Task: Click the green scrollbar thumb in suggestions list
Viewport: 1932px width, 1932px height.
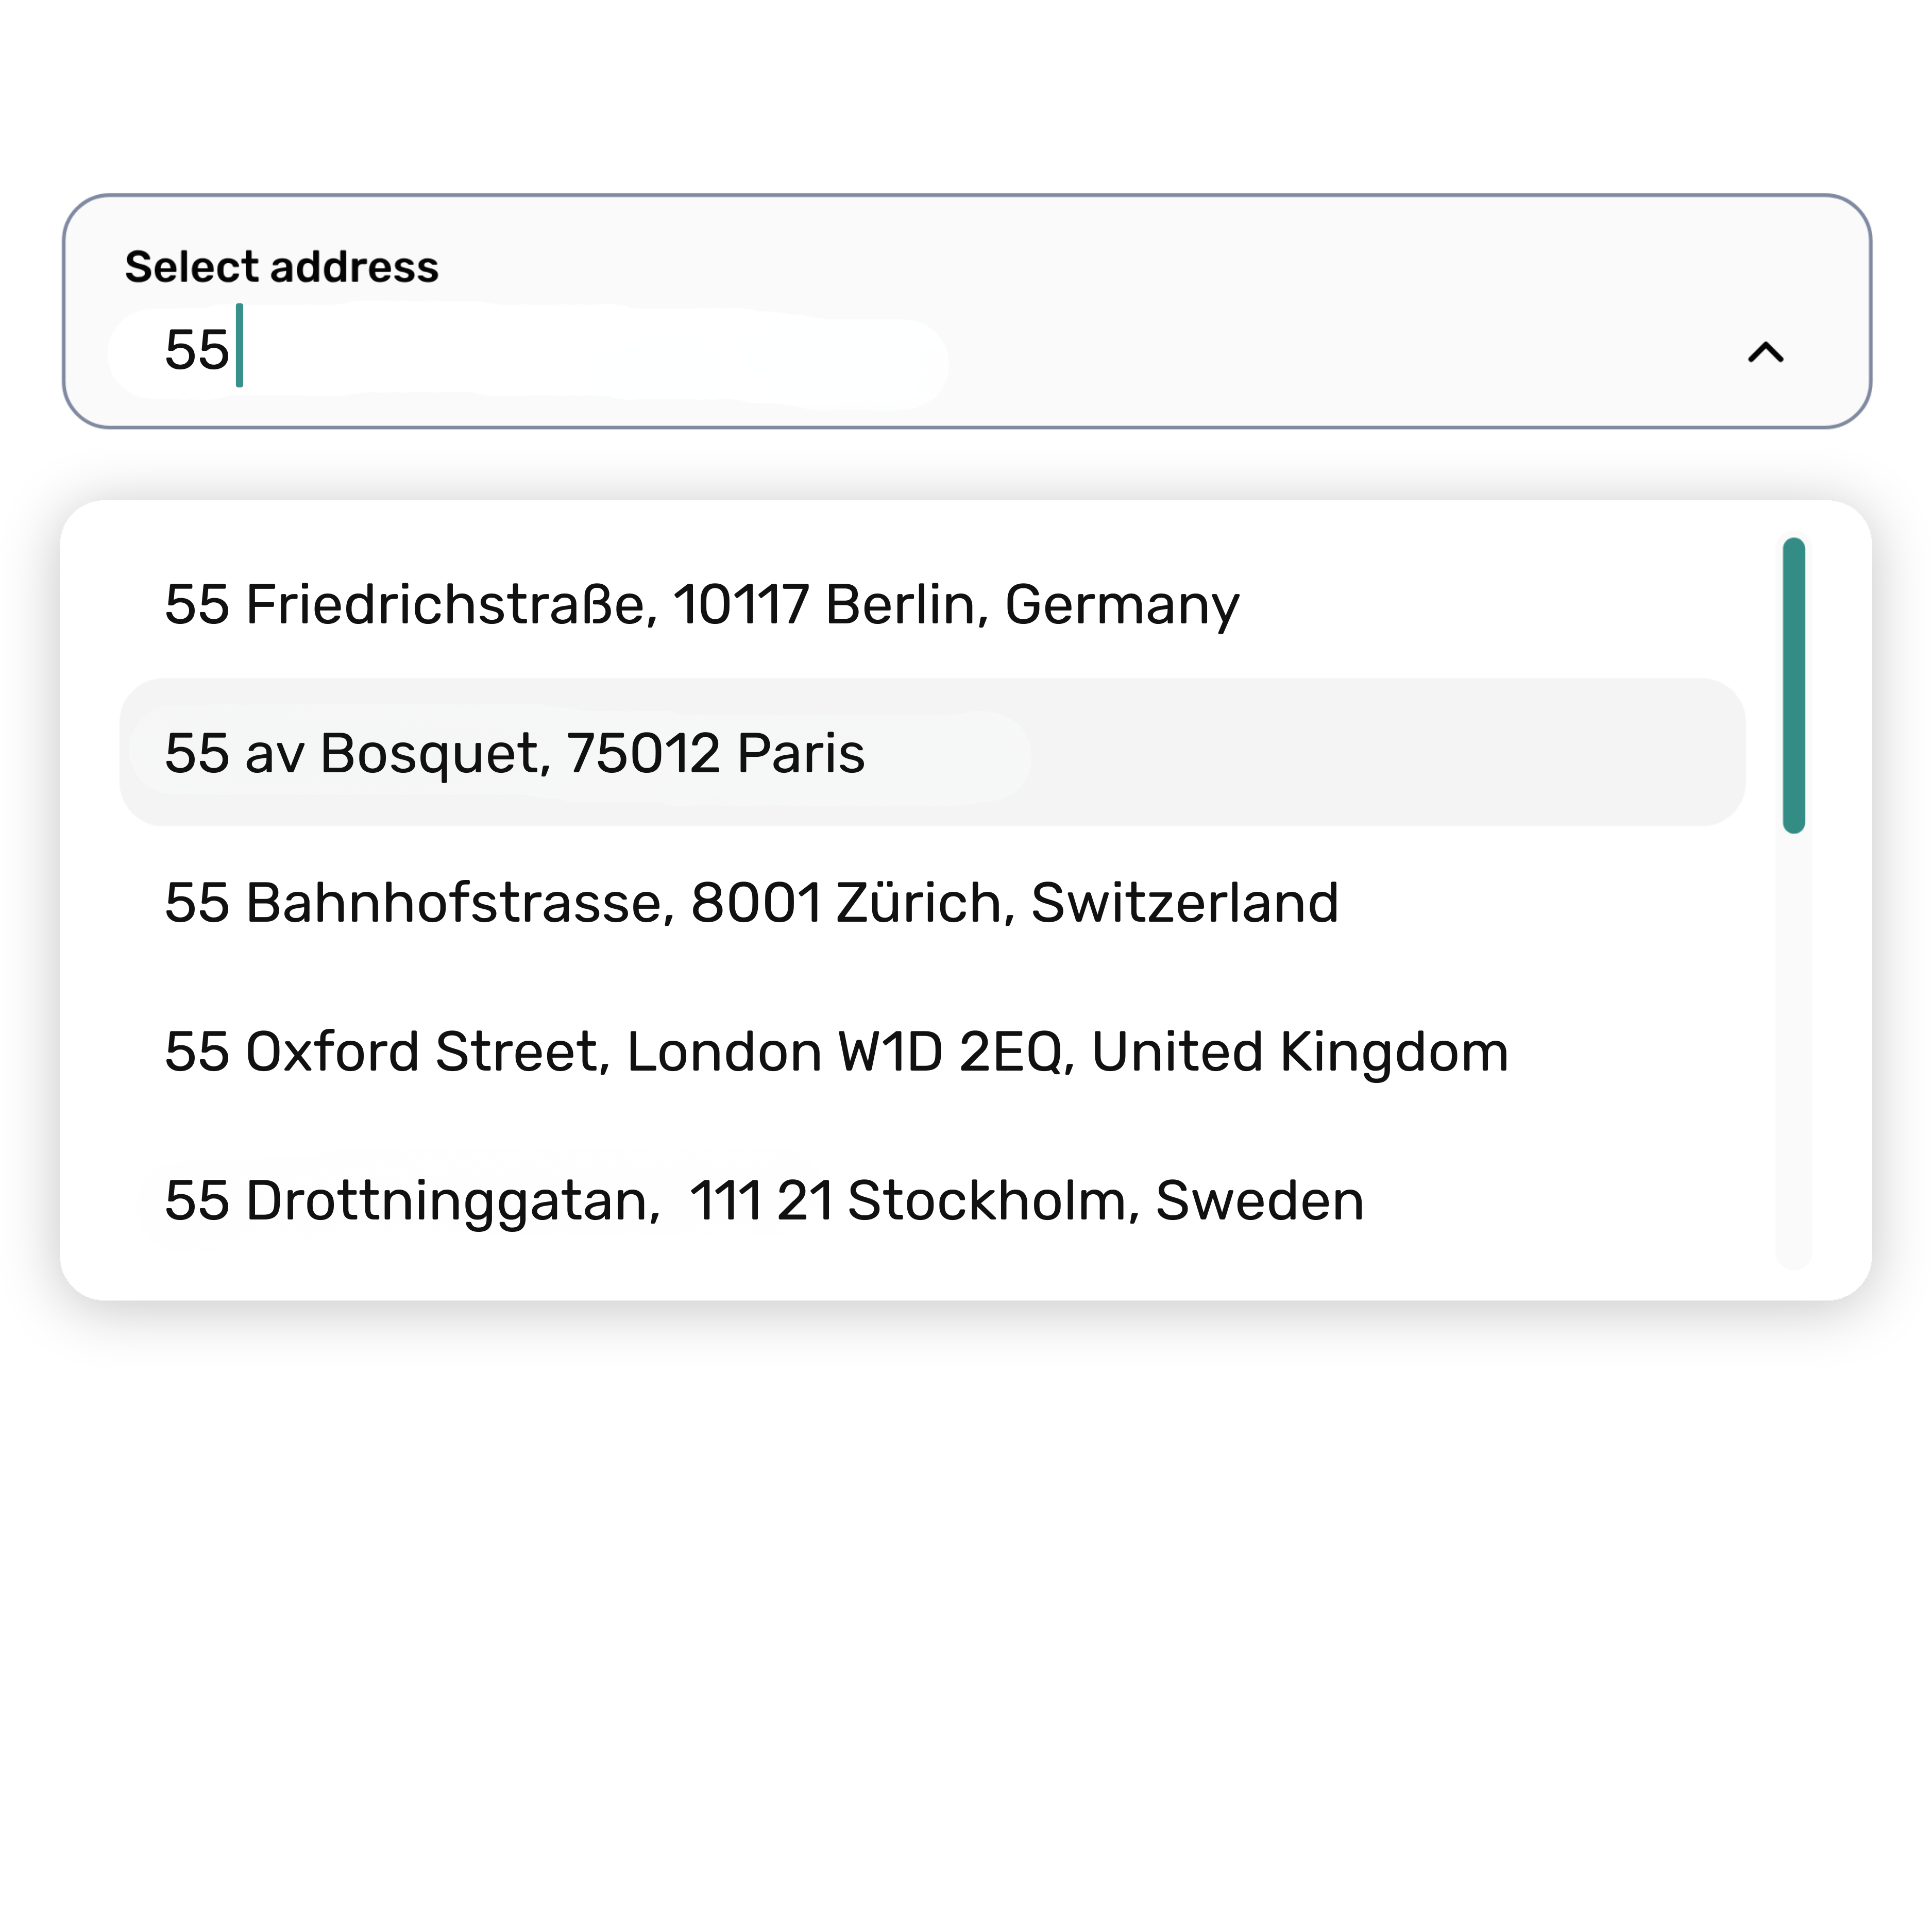Action: (1793, 685)
